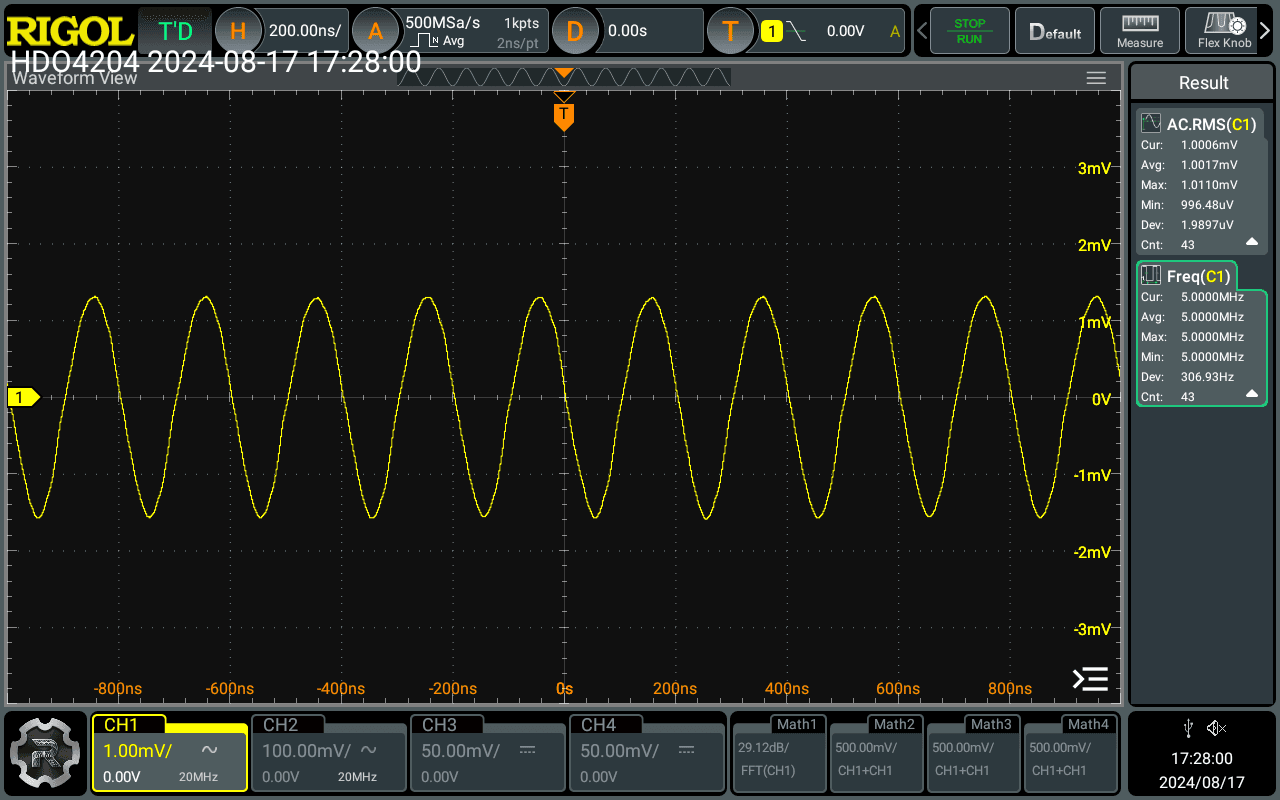Screen dimensions: 1280x800
Task: Click the orange T trigger position marker
Action: pyautogui.click(x=564, y=115)
